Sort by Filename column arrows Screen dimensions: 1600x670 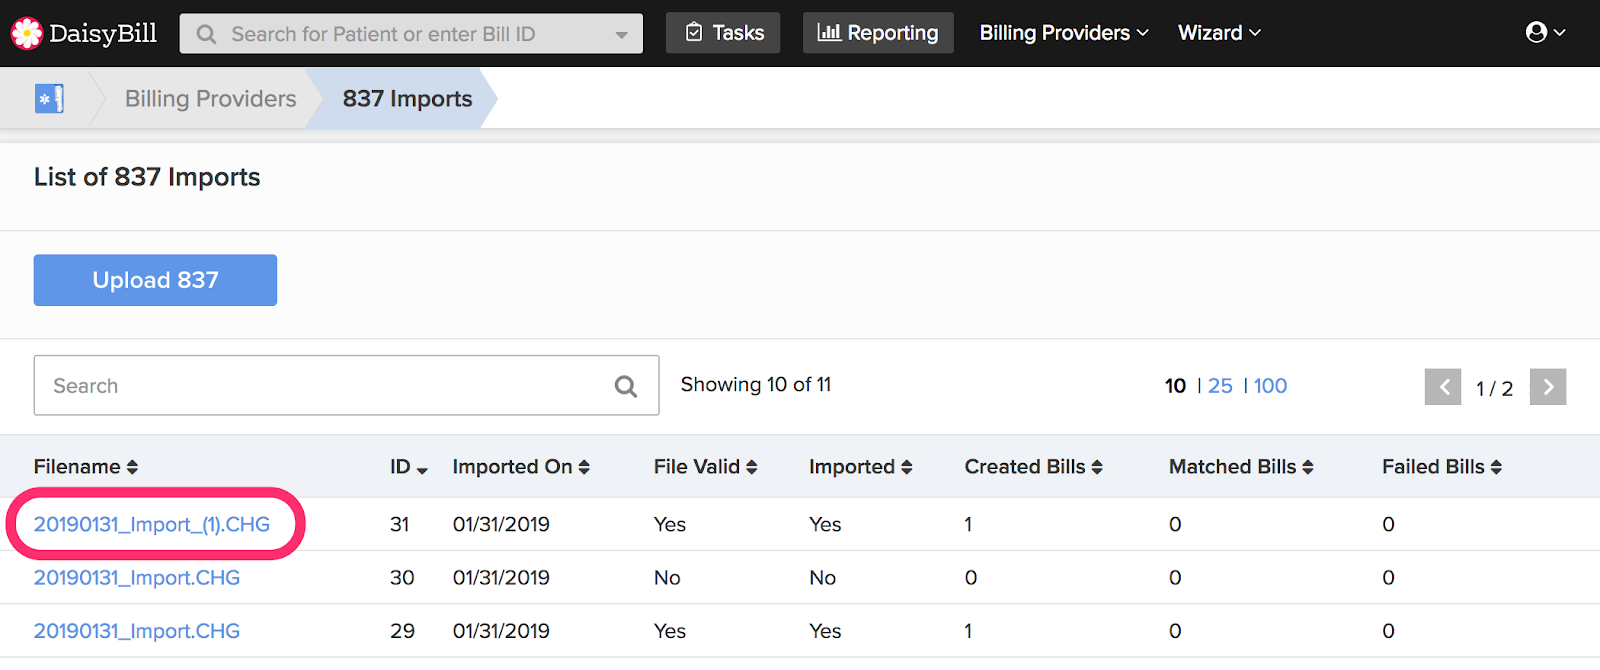tap(132, 467)
